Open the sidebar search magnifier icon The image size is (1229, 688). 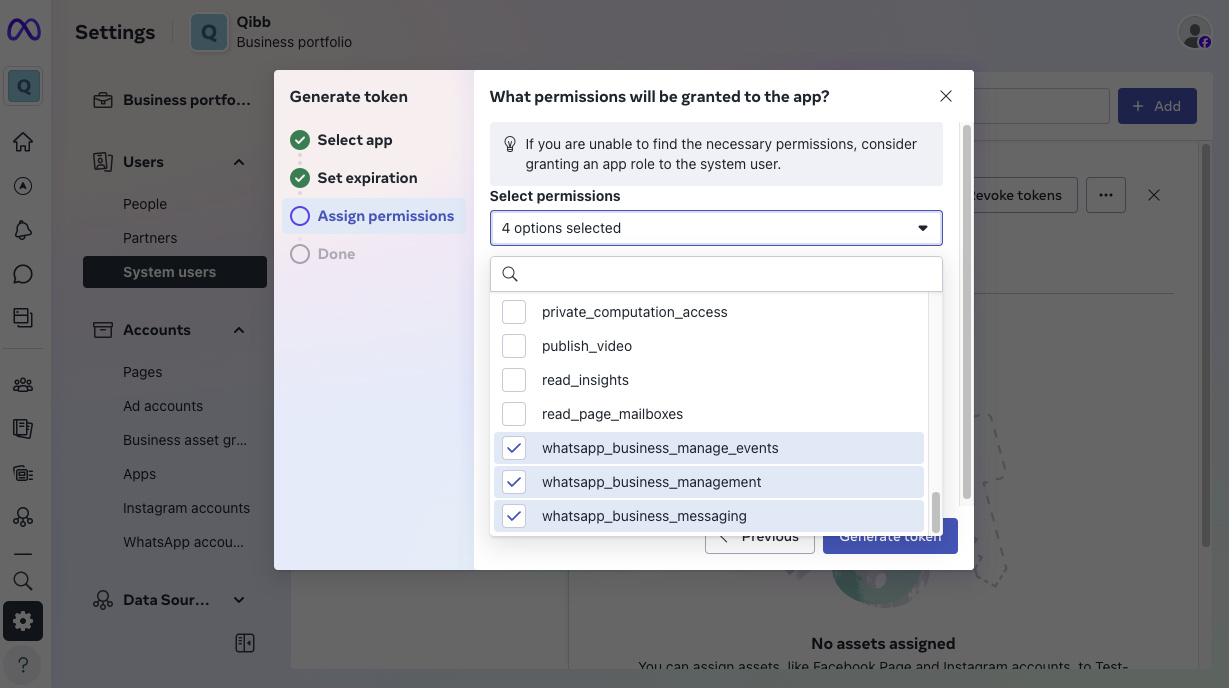click(x=23, y=580)
